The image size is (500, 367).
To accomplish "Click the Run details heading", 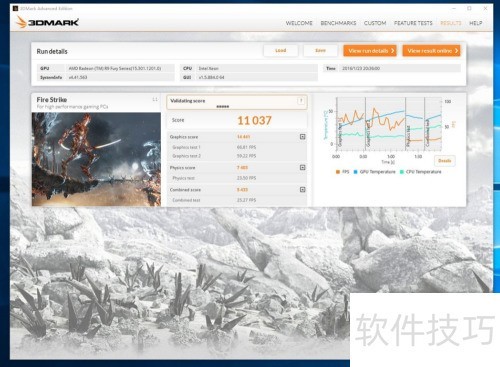I will pyautogui.click(x=52, y=51).
